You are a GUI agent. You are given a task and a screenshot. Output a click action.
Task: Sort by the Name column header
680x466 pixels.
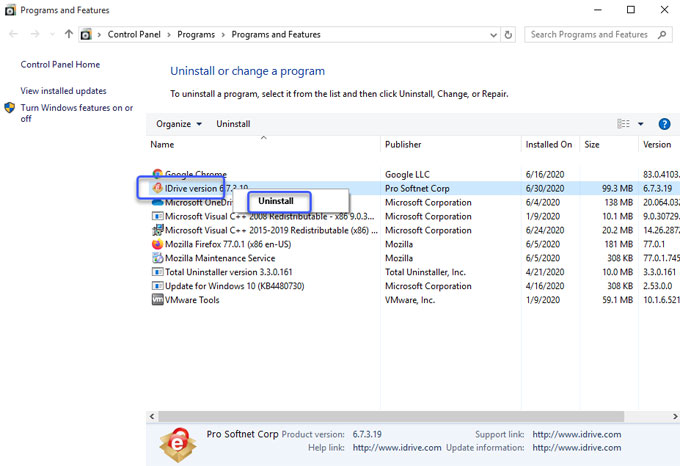click(x=162, y=145)
